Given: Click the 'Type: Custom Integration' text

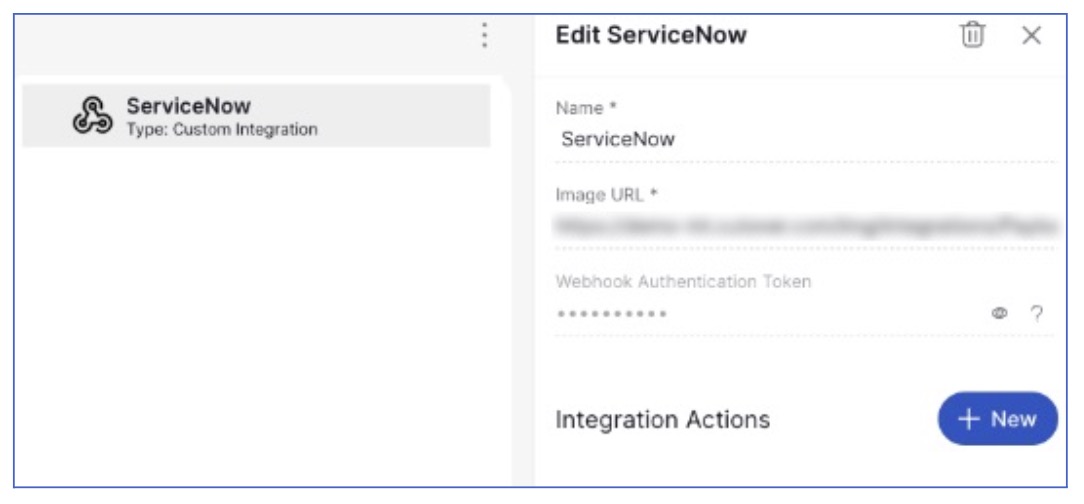Looking at the screenshot, I should click(222, 129).
